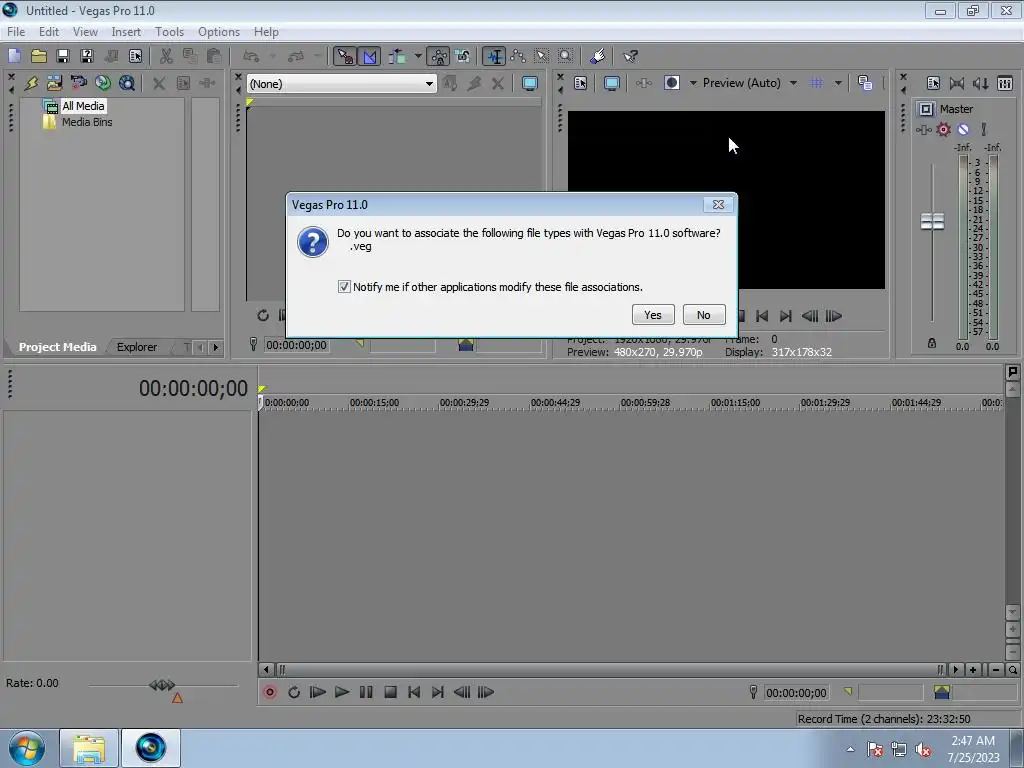Toggle Automatic Crossfades button
Image resolution: width=1024 pixels, height=768 pixels.
coord(370,56)
